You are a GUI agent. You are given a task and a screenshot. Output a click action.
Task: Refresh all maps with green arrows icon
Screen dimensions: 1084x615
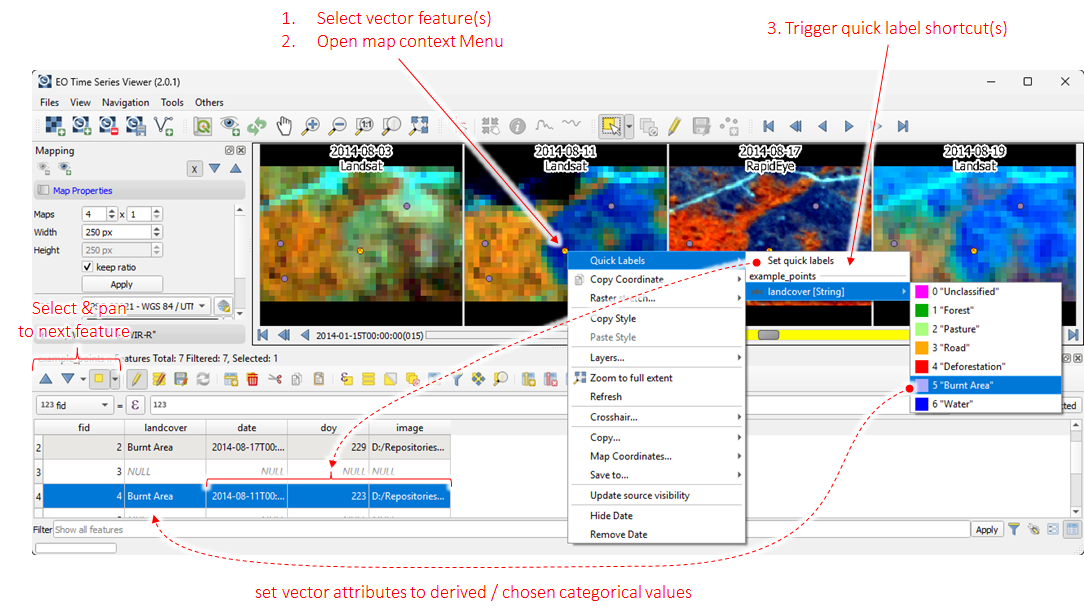coord(256,126)
